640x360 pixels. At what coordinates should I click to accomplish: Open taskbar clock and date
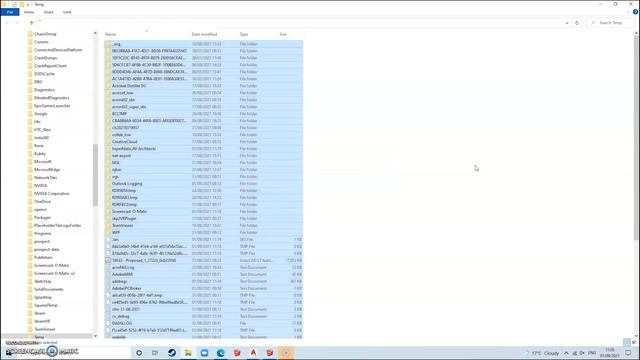610,353
